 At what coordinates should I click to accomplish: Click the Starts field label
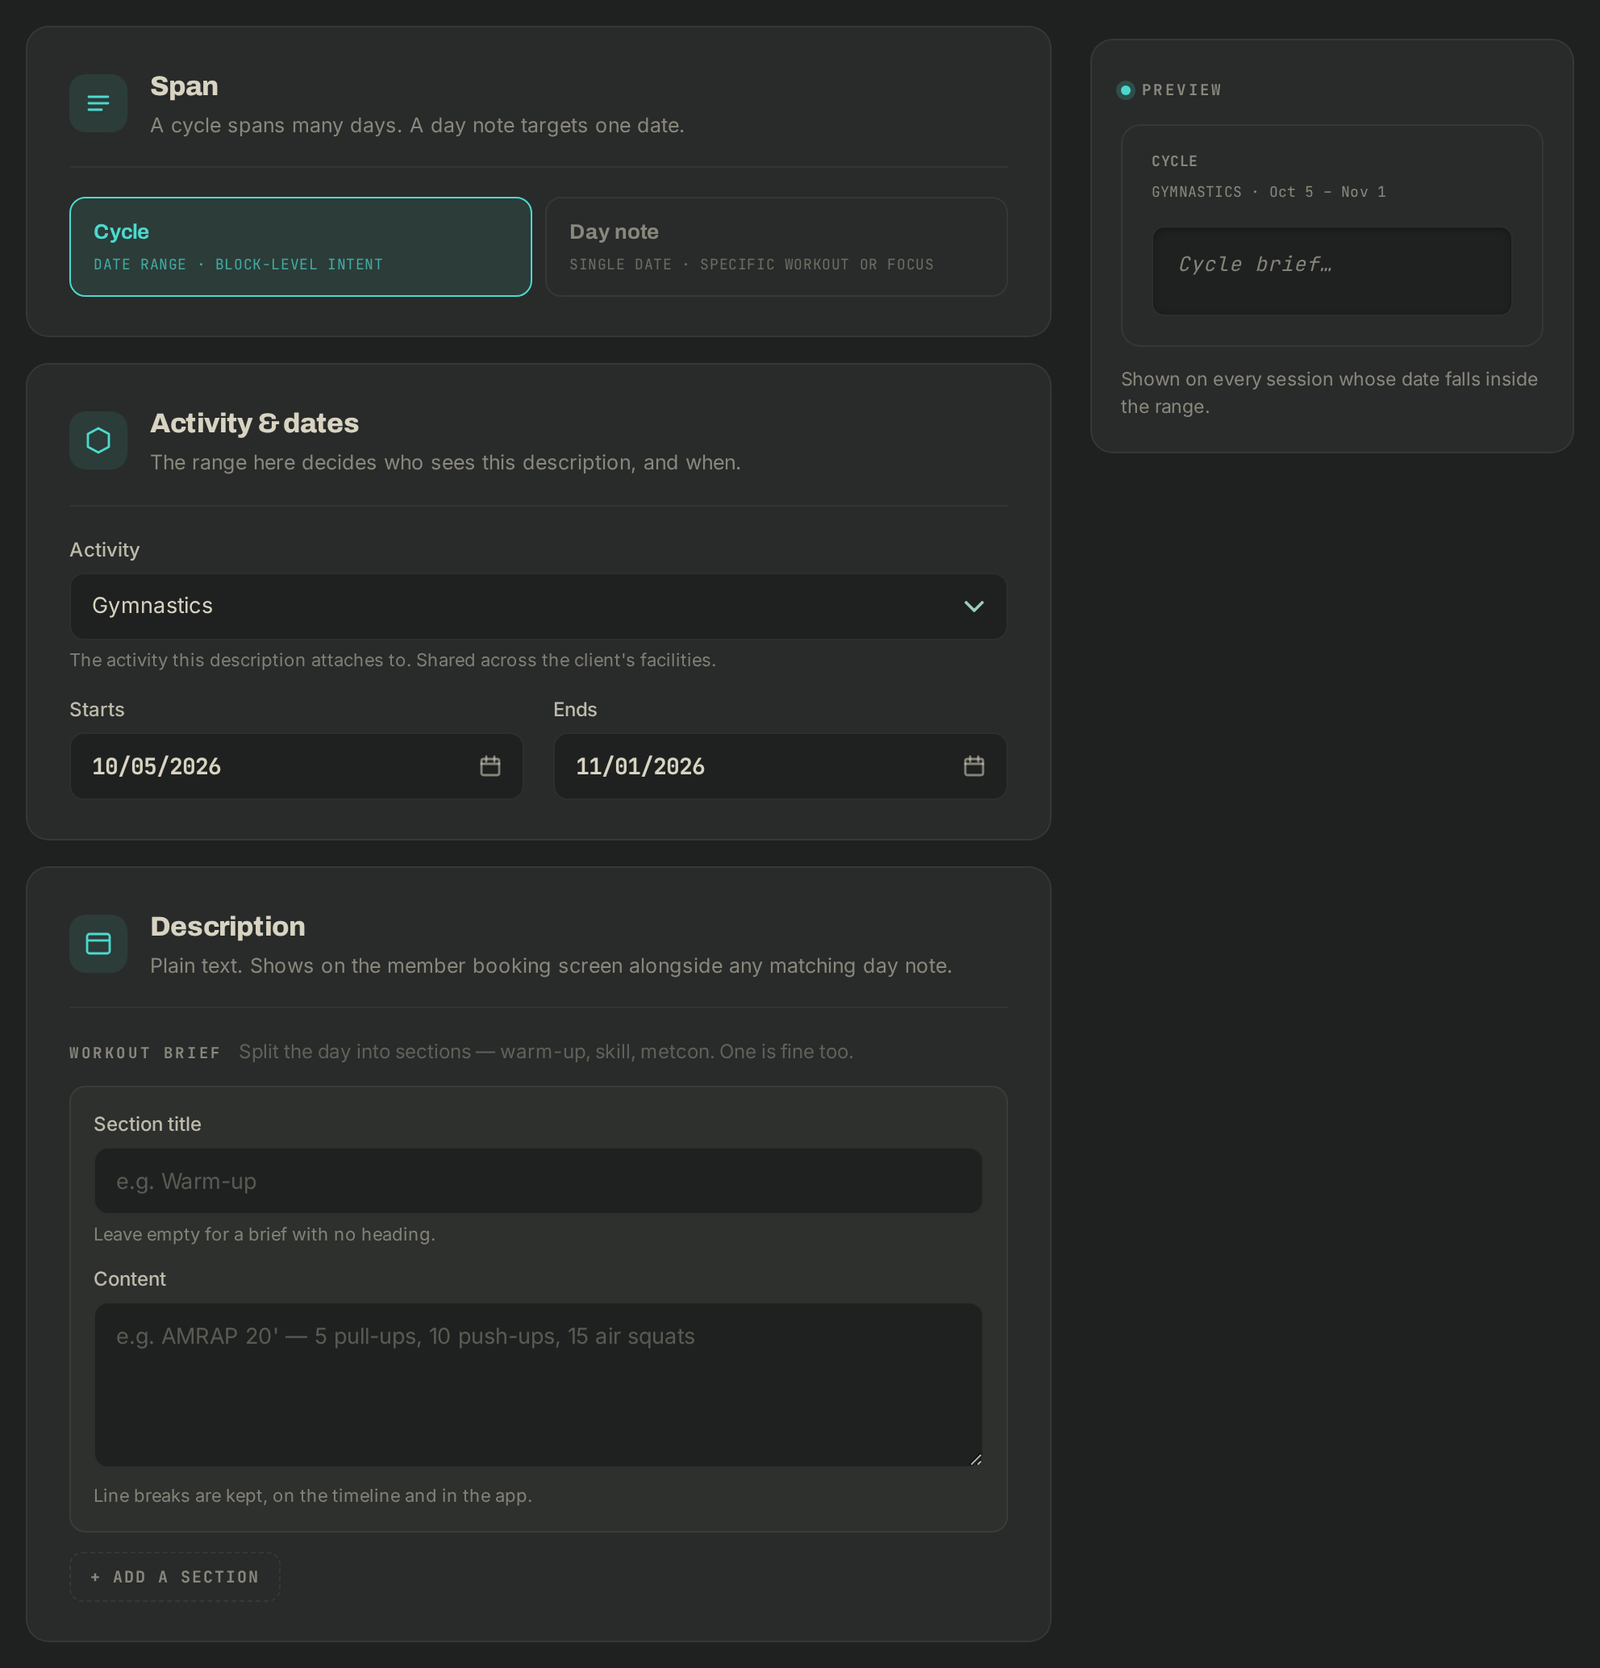97,710
